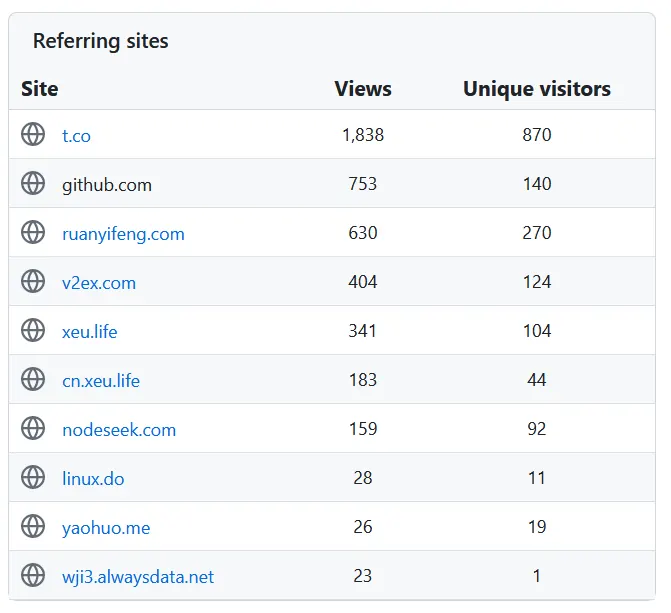This screenshot has height=613, width=671.
Task: Click the globe icon next to ruanyifeng.com
Action: [33, 232]
